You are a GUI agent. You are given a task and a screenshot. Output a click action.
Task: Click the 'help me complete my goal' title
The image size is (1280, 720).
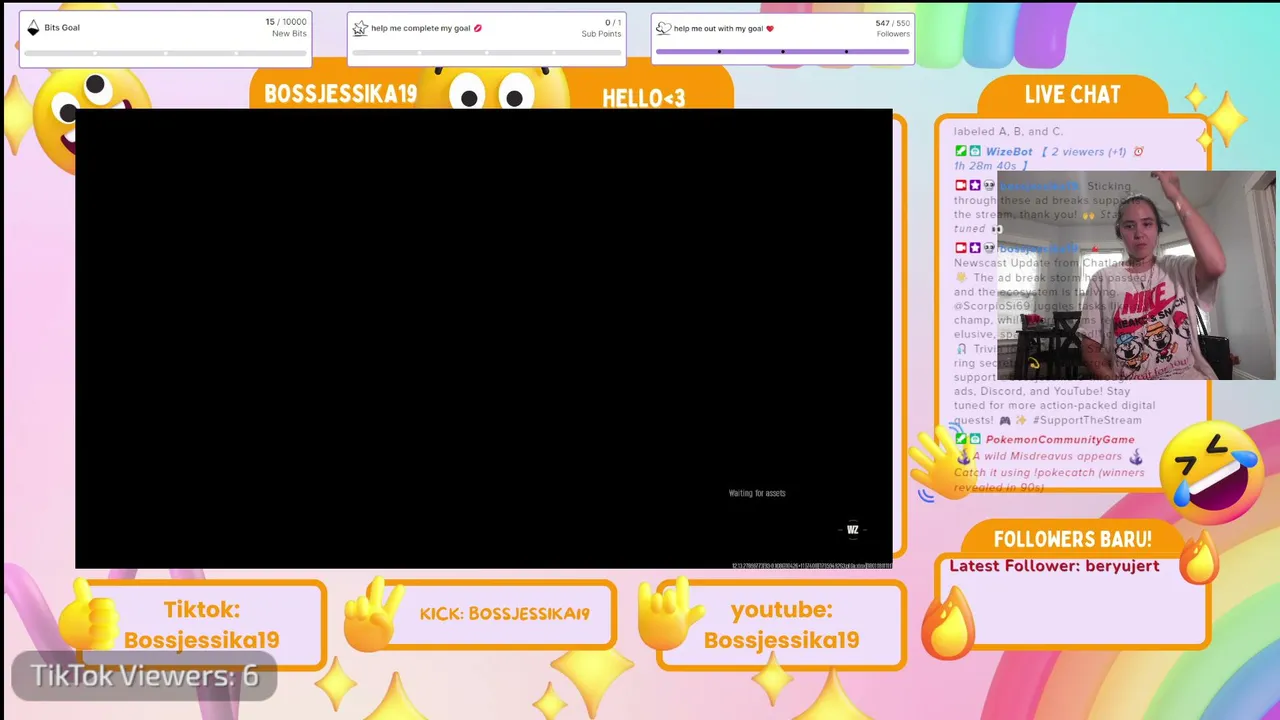[420, 28]
